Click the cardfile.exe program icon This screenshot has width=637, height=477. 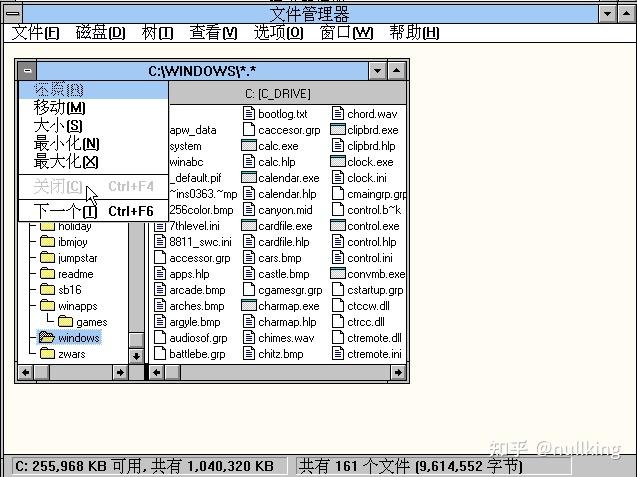tap(249, 225)
